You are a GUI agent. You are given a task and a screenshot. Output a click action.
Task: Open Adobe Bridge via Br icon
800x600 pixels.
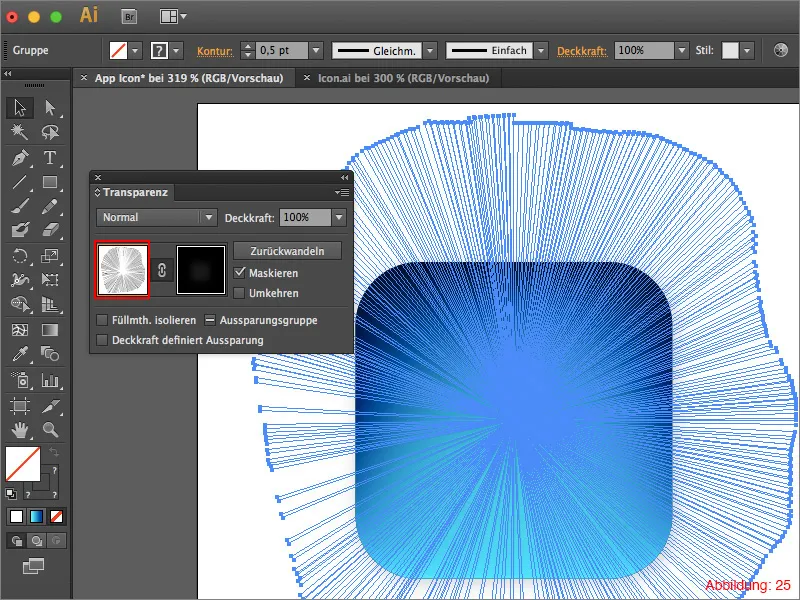(130, 17)
